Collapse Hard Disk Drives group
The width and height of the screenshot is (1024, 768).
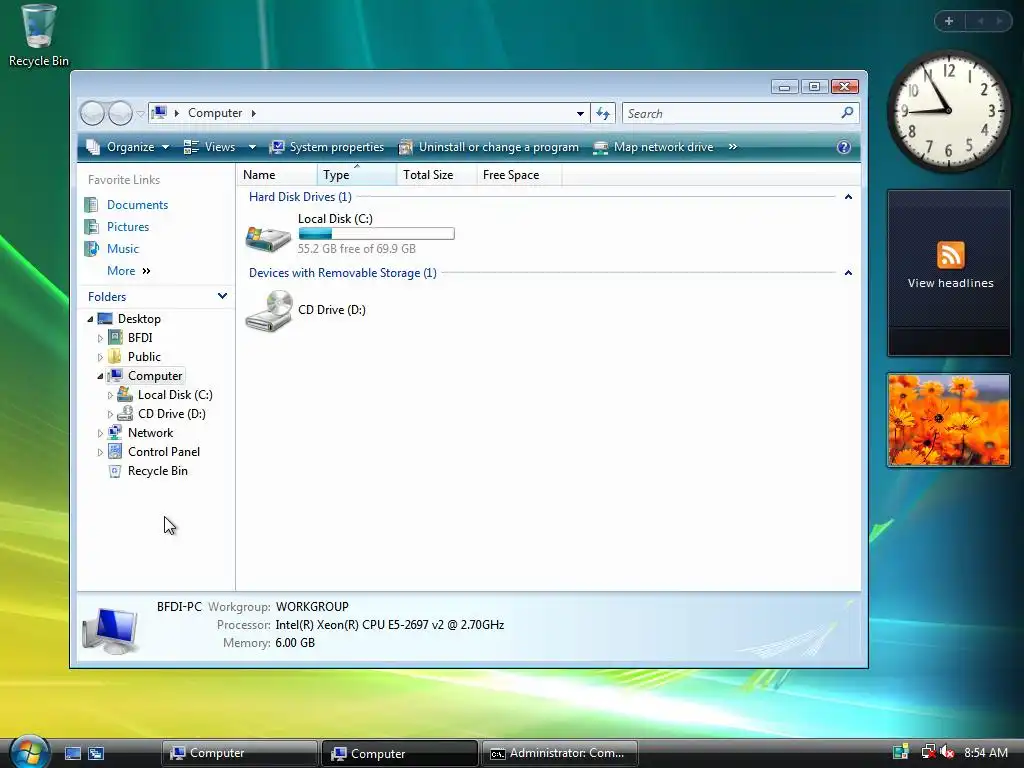pos(848,197)
